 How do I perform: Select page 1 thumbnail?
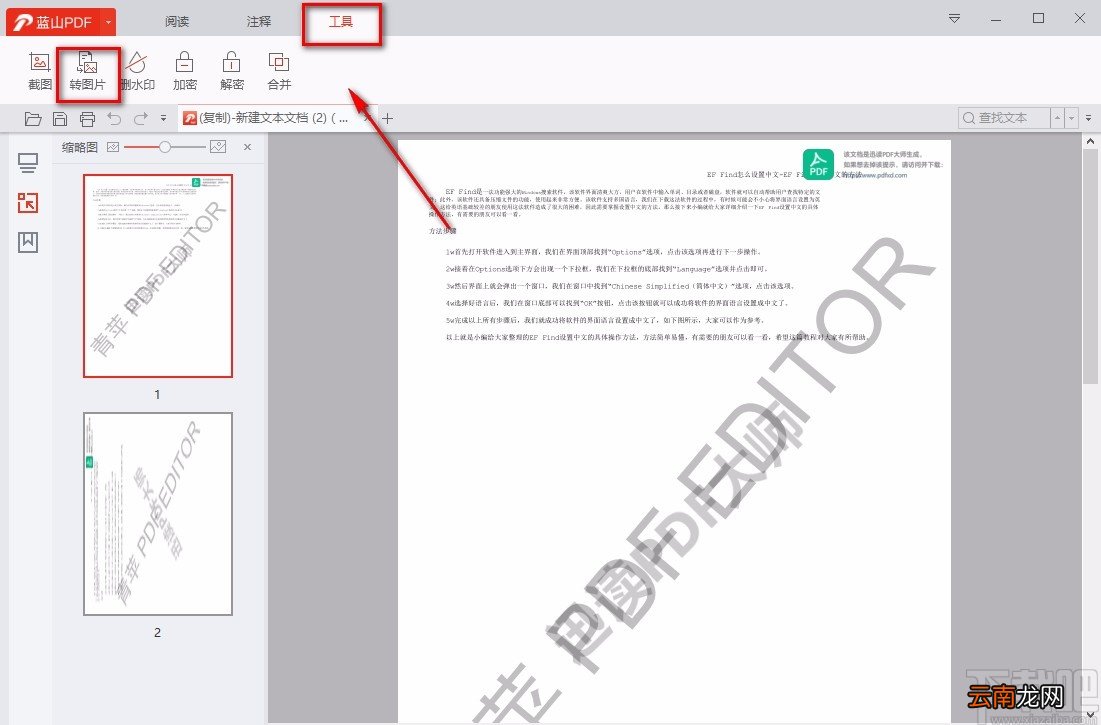click(x=158, y=276)
